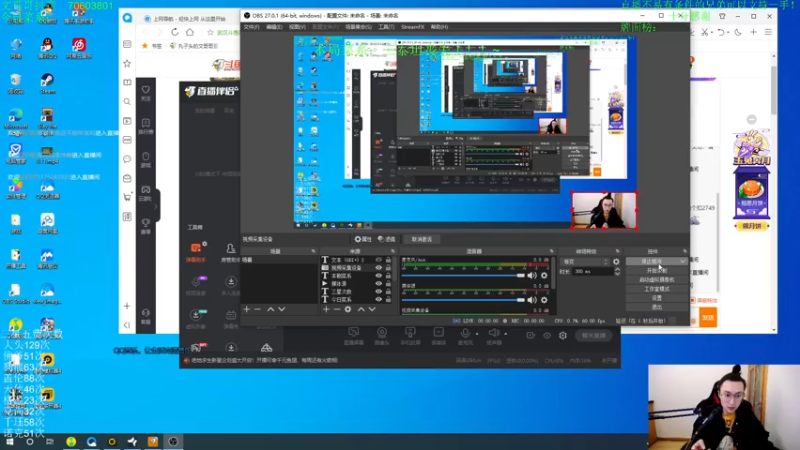Image resolution: width=800 pixels, height=450 pixels.
Task: Select 视频采集设备 row in sources list
Action: click(356, 267)
